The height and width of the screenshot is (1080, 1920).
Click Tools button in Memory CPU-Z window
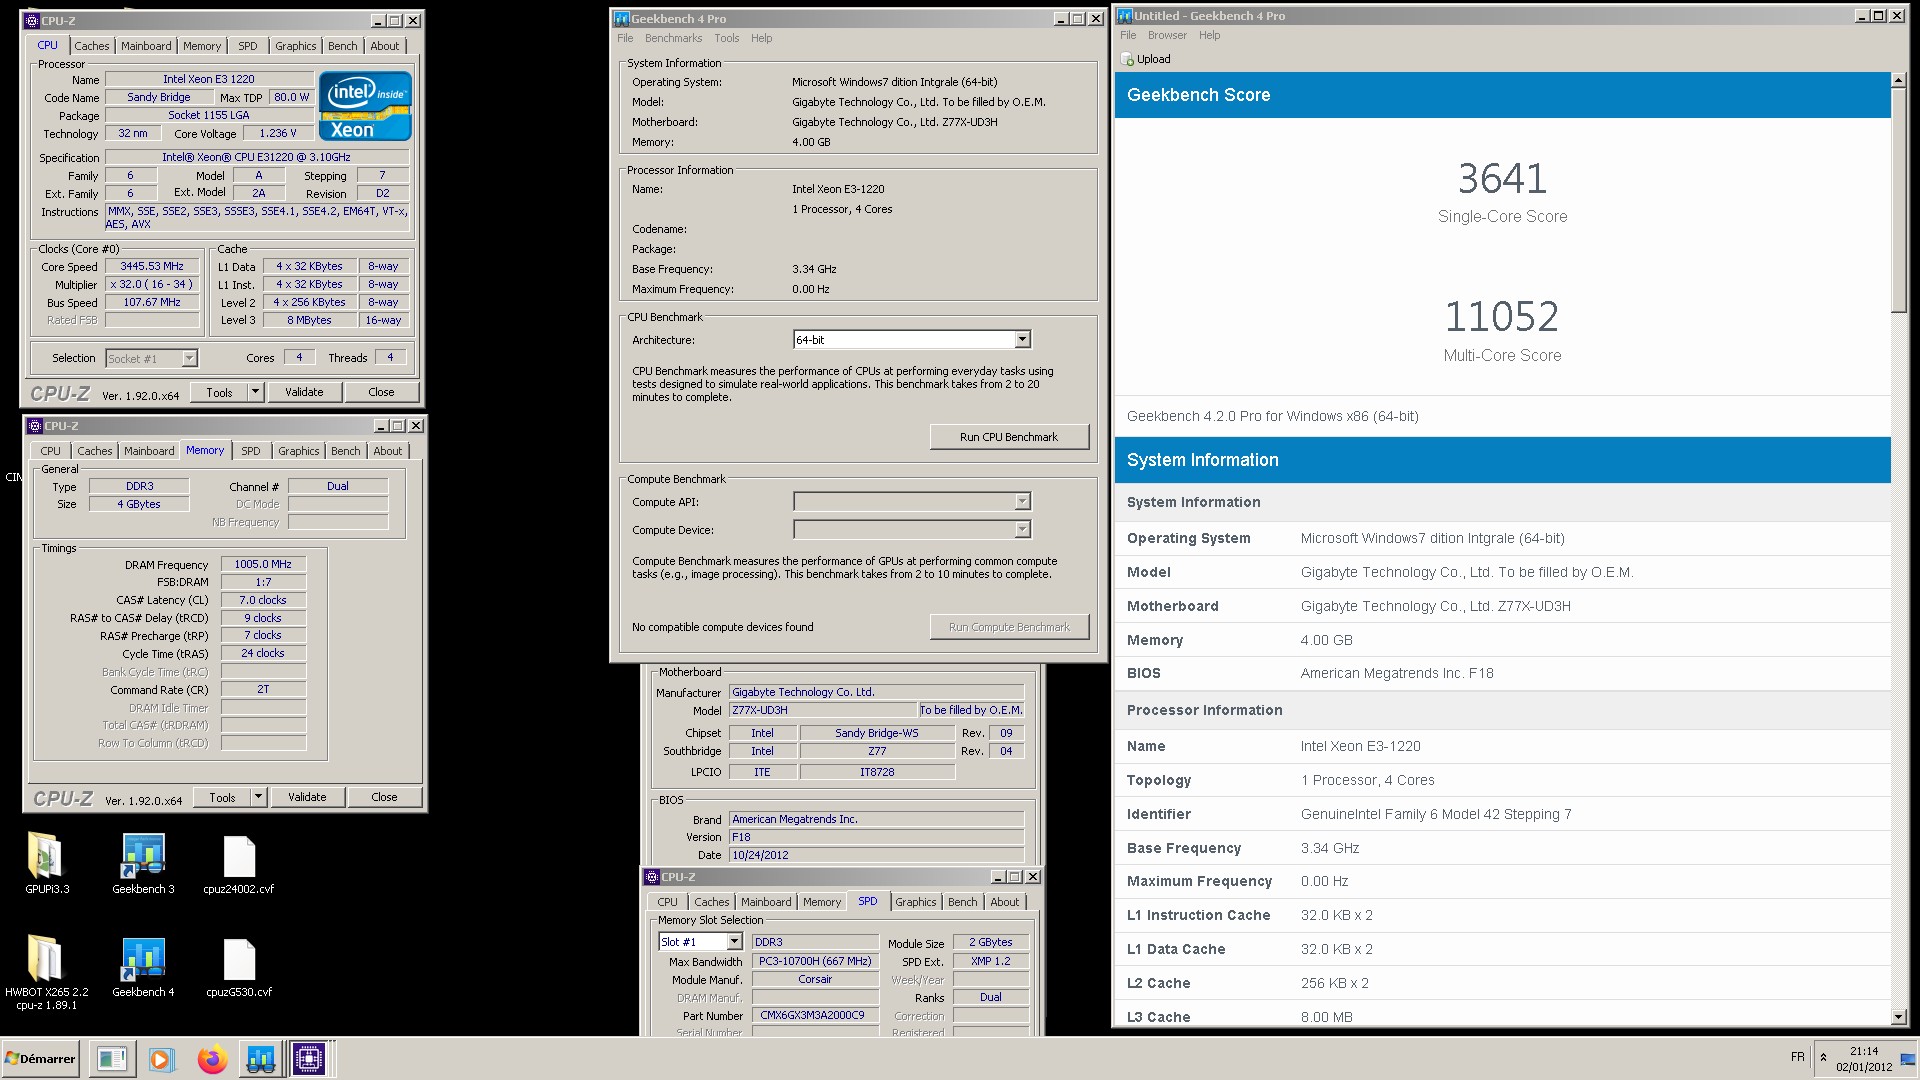tap(222, 797)
